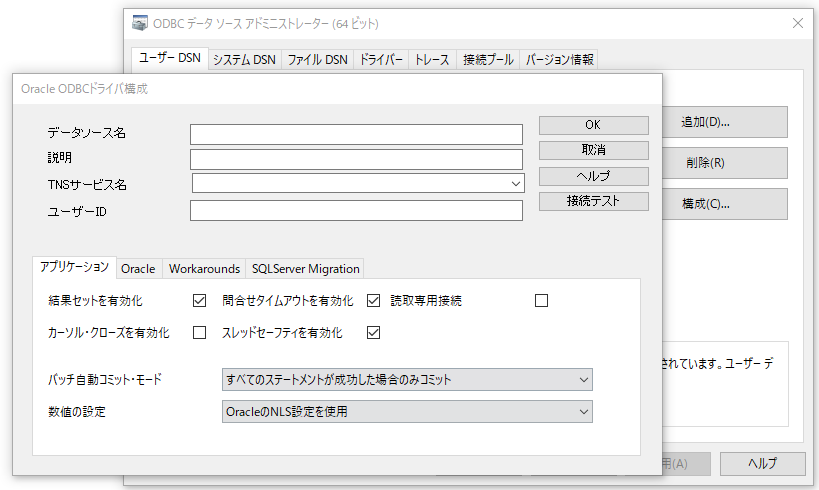Open the Workarounds tab
The width and height of the screenshot is (819, 490).
click(x=204, y=269)
